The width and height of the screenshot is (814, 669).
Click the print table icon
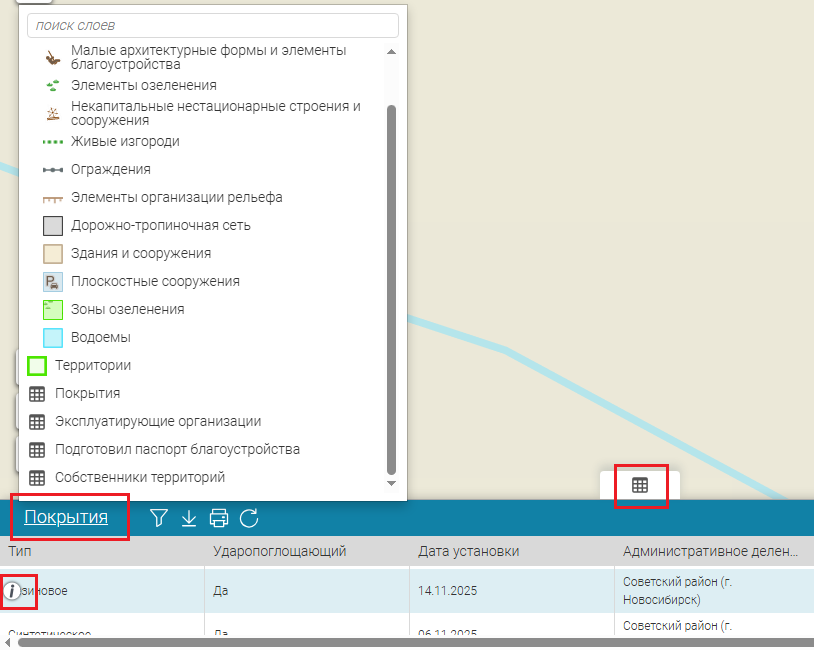click(219, 518)
